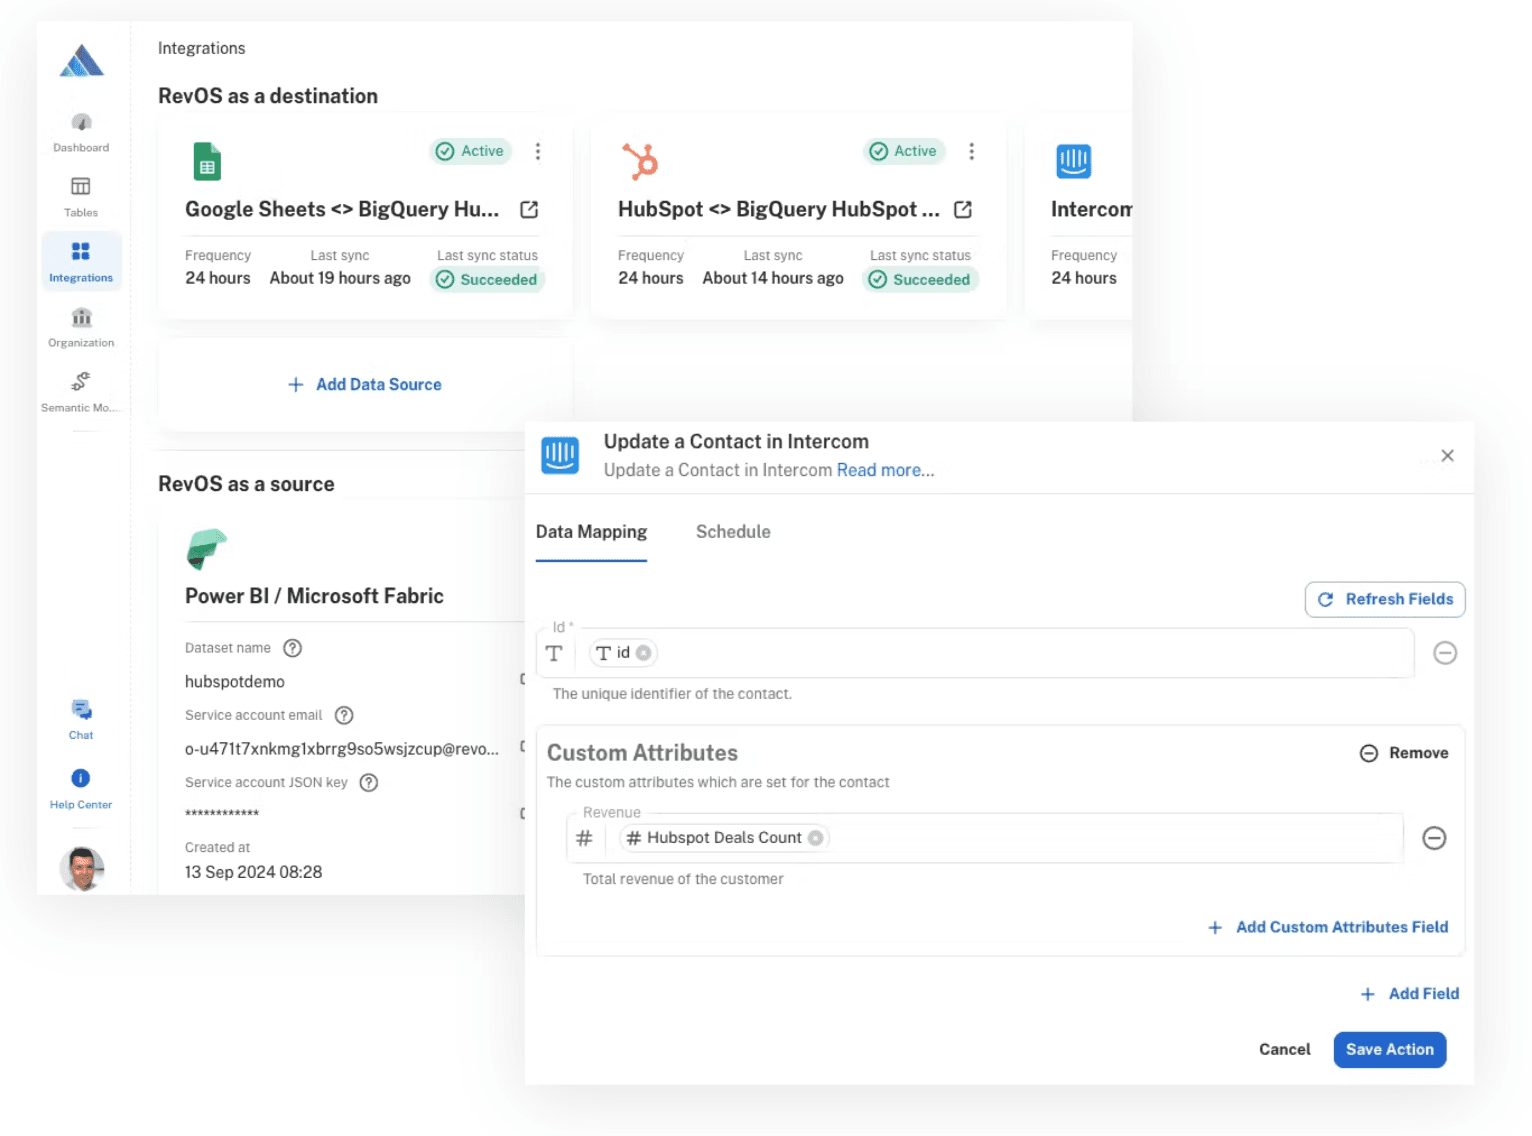This screenshot has width=1532, height=1136.
Task: Go to Organization settings via sidebar
Action: click(80, 327)
